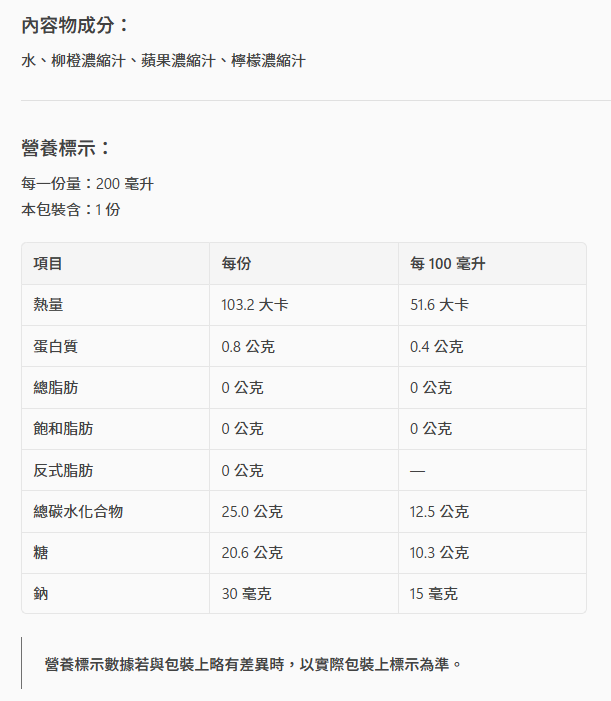Click the disclaimer note about 實際包裝上標示為準
Image resolution: width=611 pixels, height=701 pixels.
point(254,664)
